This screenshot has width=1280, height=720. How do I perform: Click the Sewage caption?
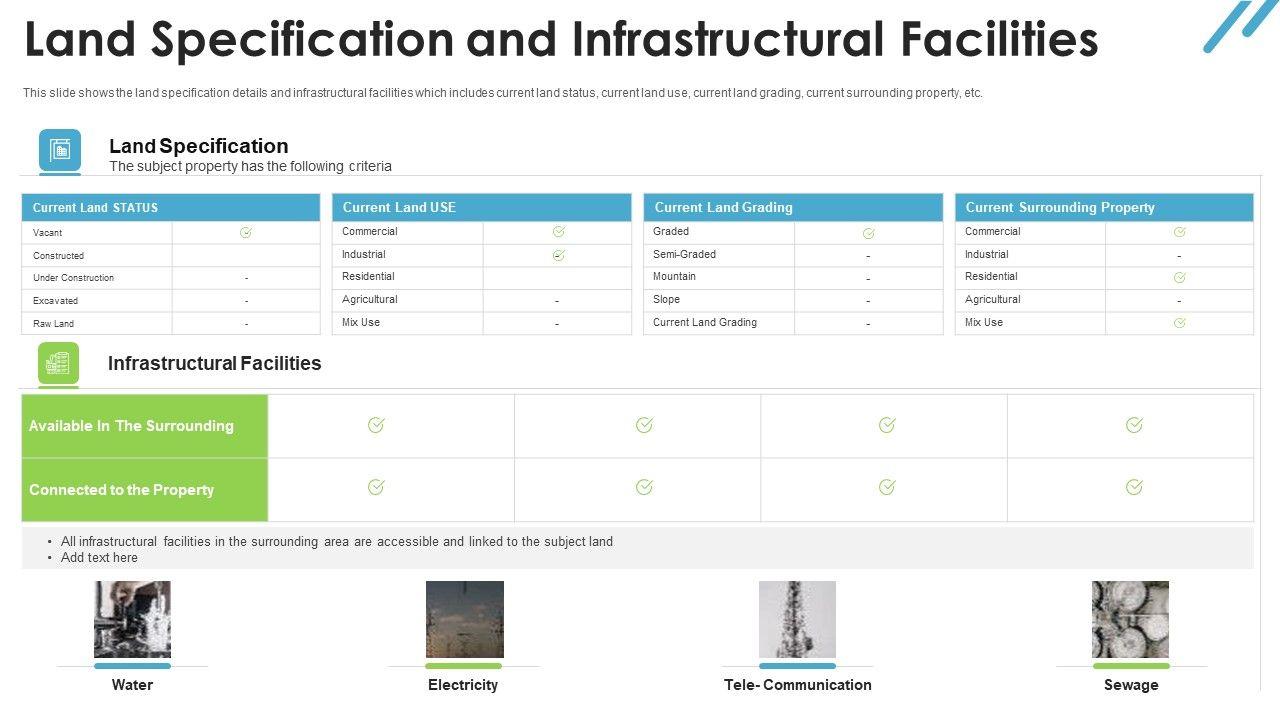[1131, 685]
